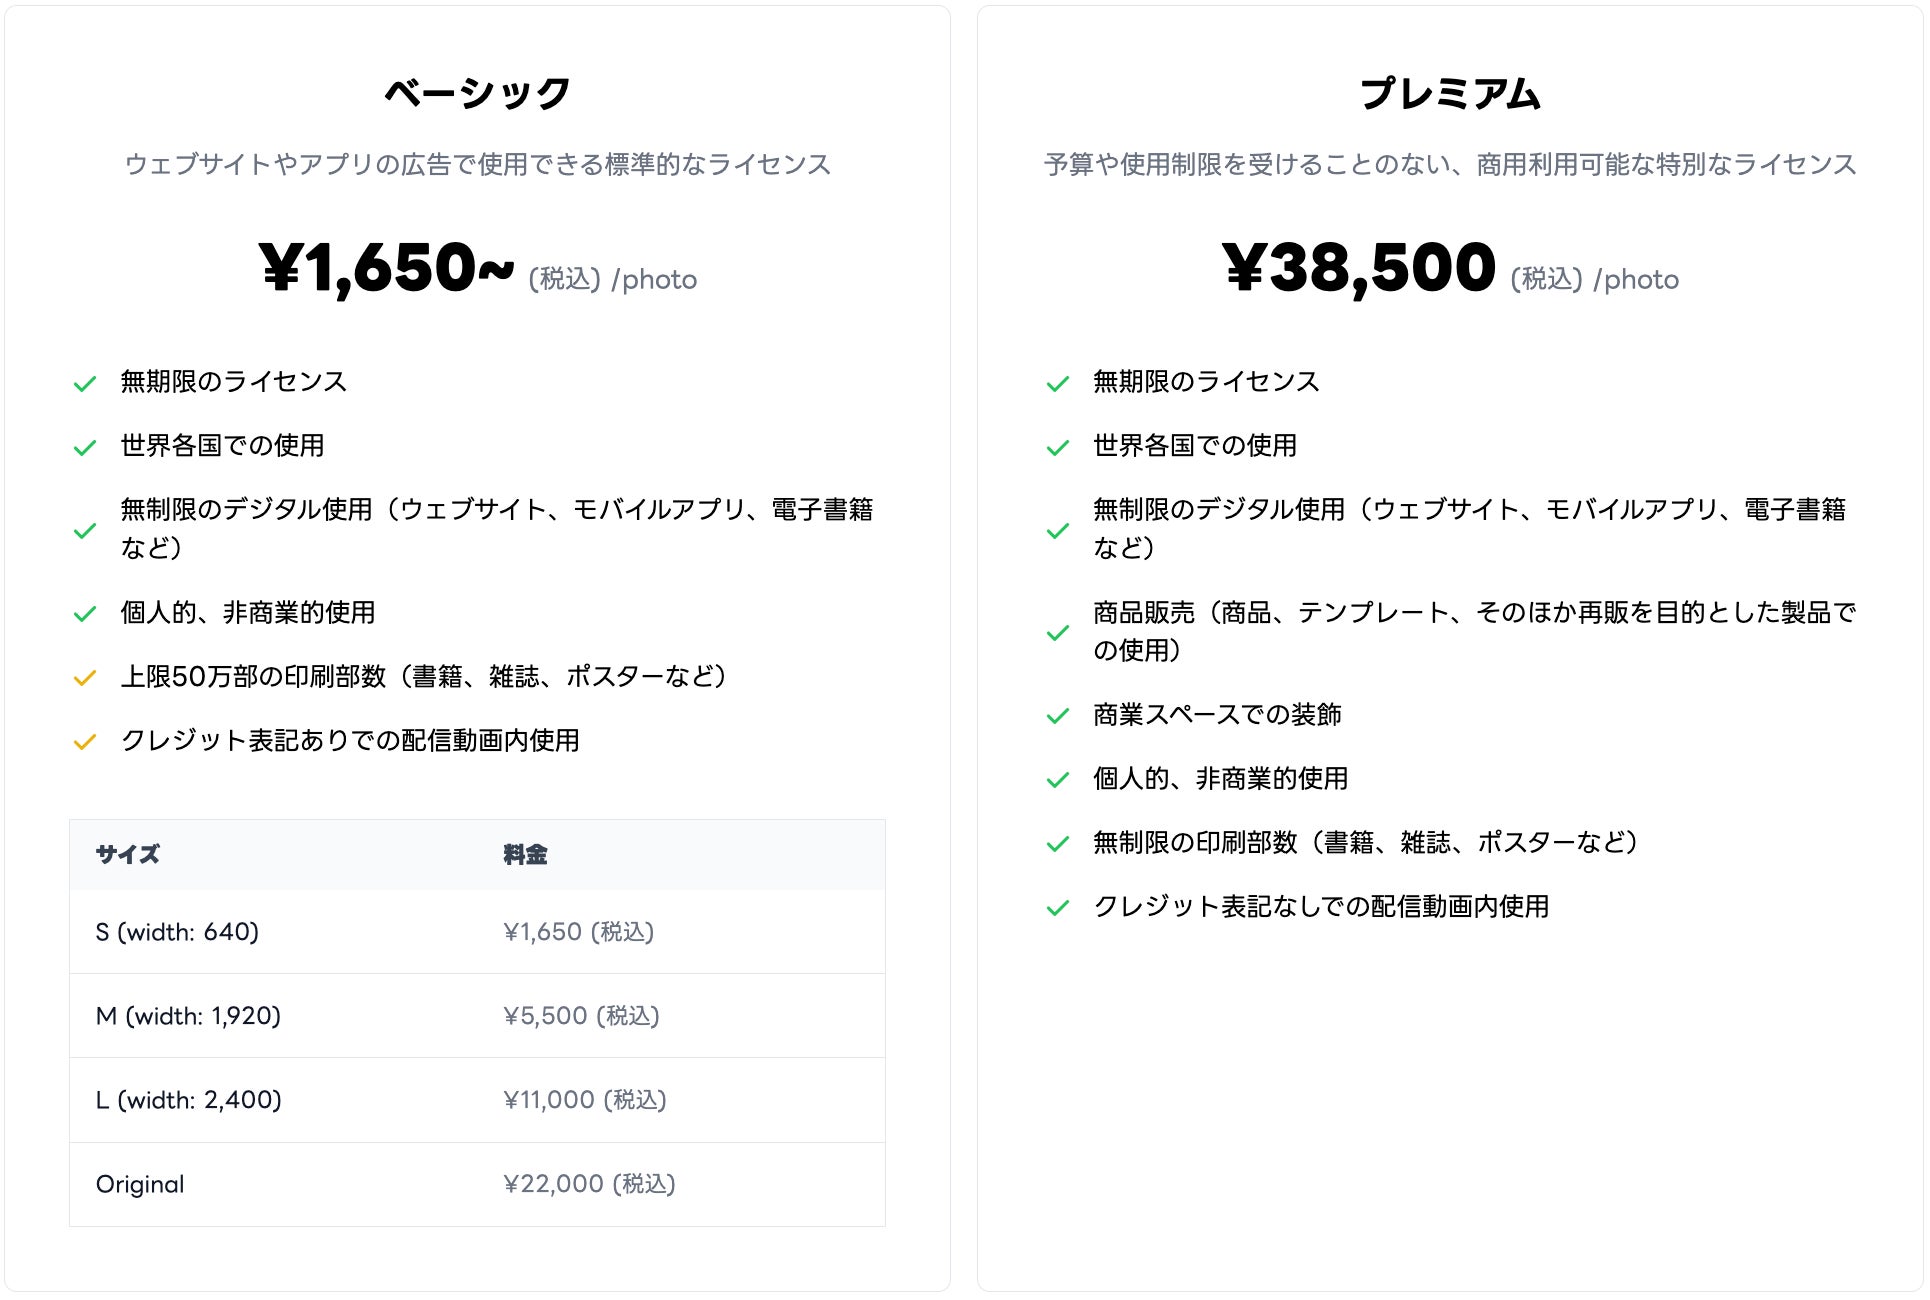Click the check beside 個人的、非商業的使用 in ベーシック
Screen dimensions: 1930x1300
coord(85,614)
